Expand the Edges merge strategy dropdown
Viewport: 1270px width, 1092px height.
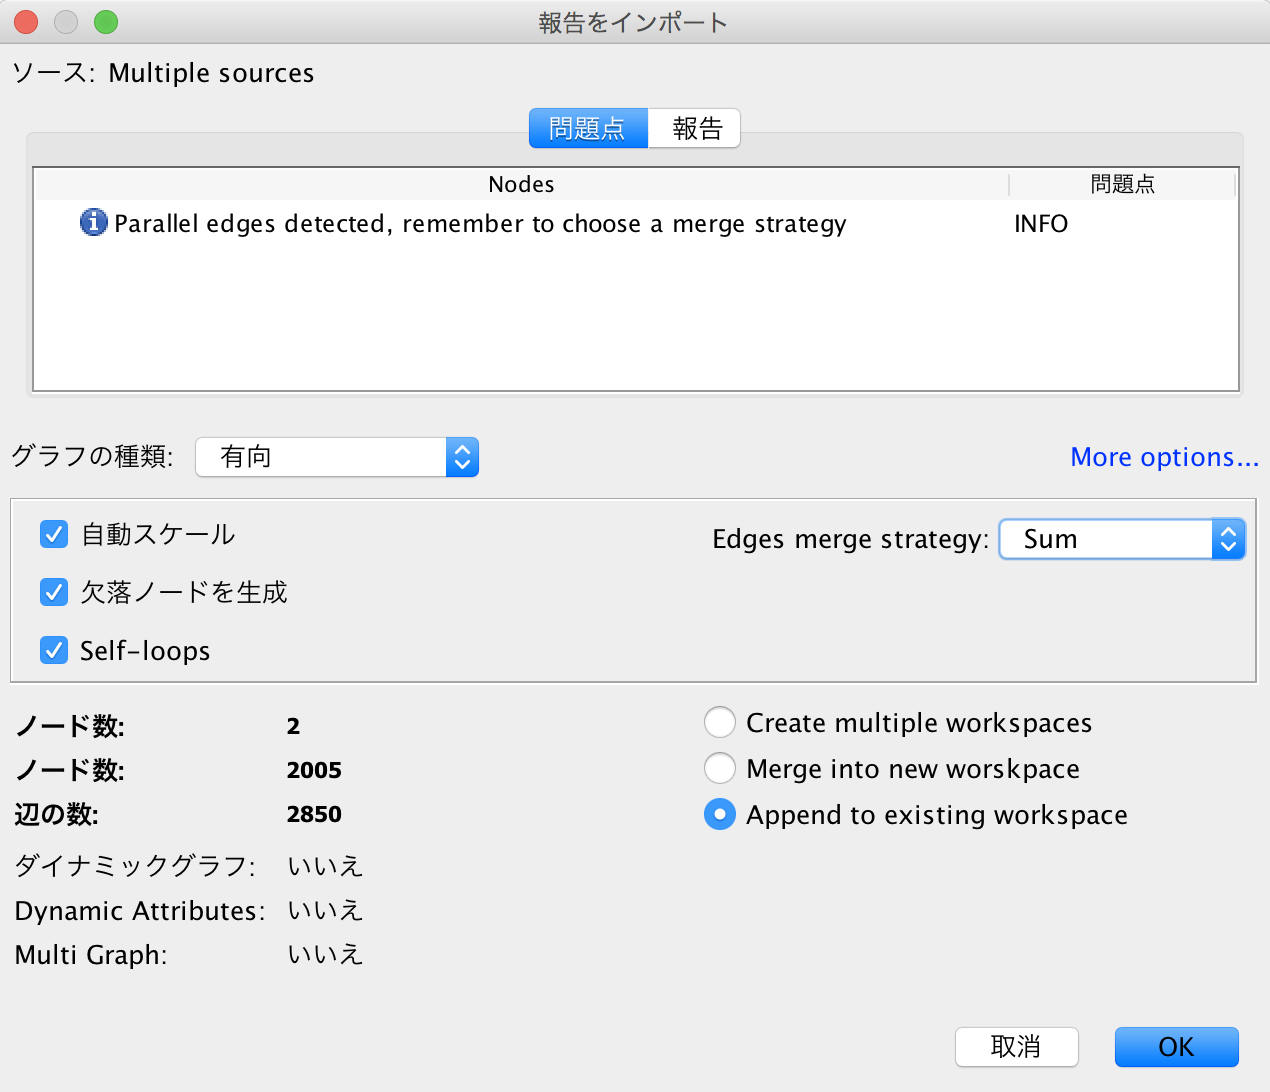[1122, 540]
